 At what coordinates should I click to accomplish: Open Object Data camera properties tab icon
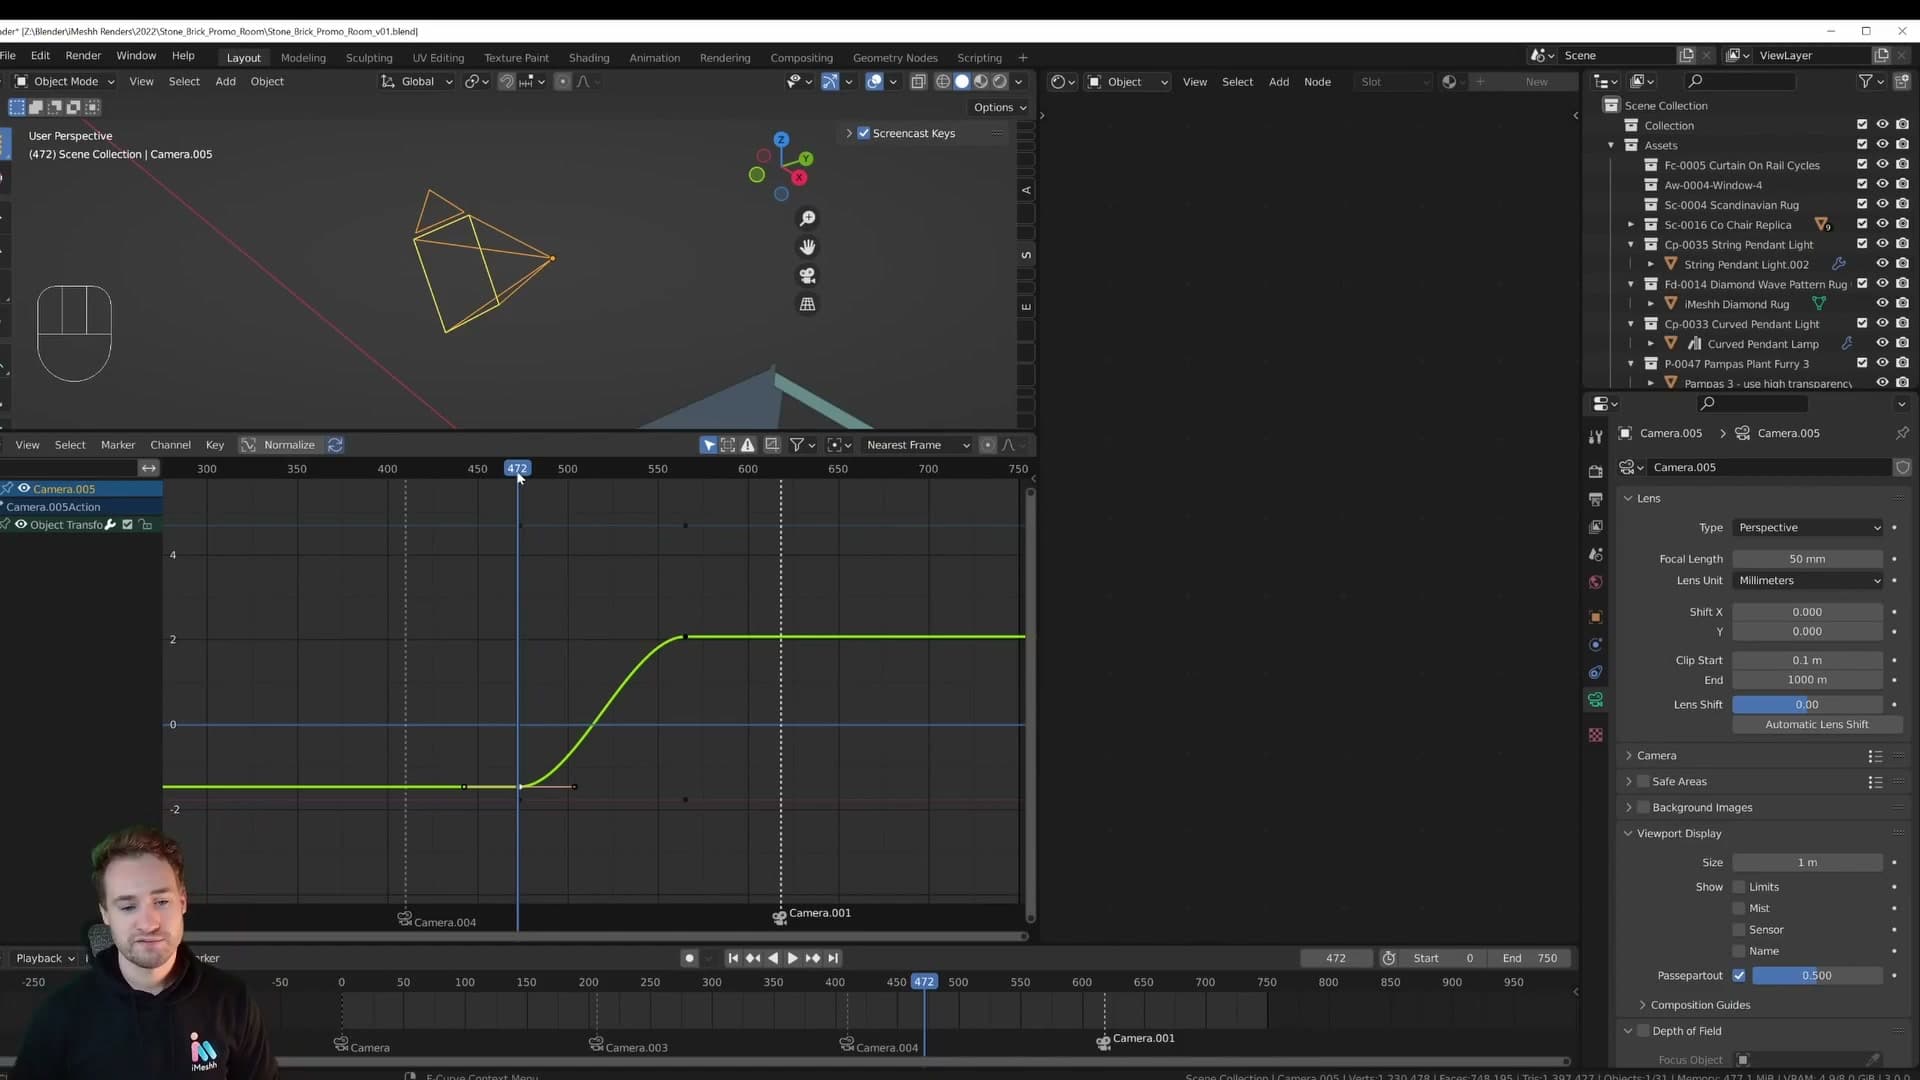pos(1596,700)
